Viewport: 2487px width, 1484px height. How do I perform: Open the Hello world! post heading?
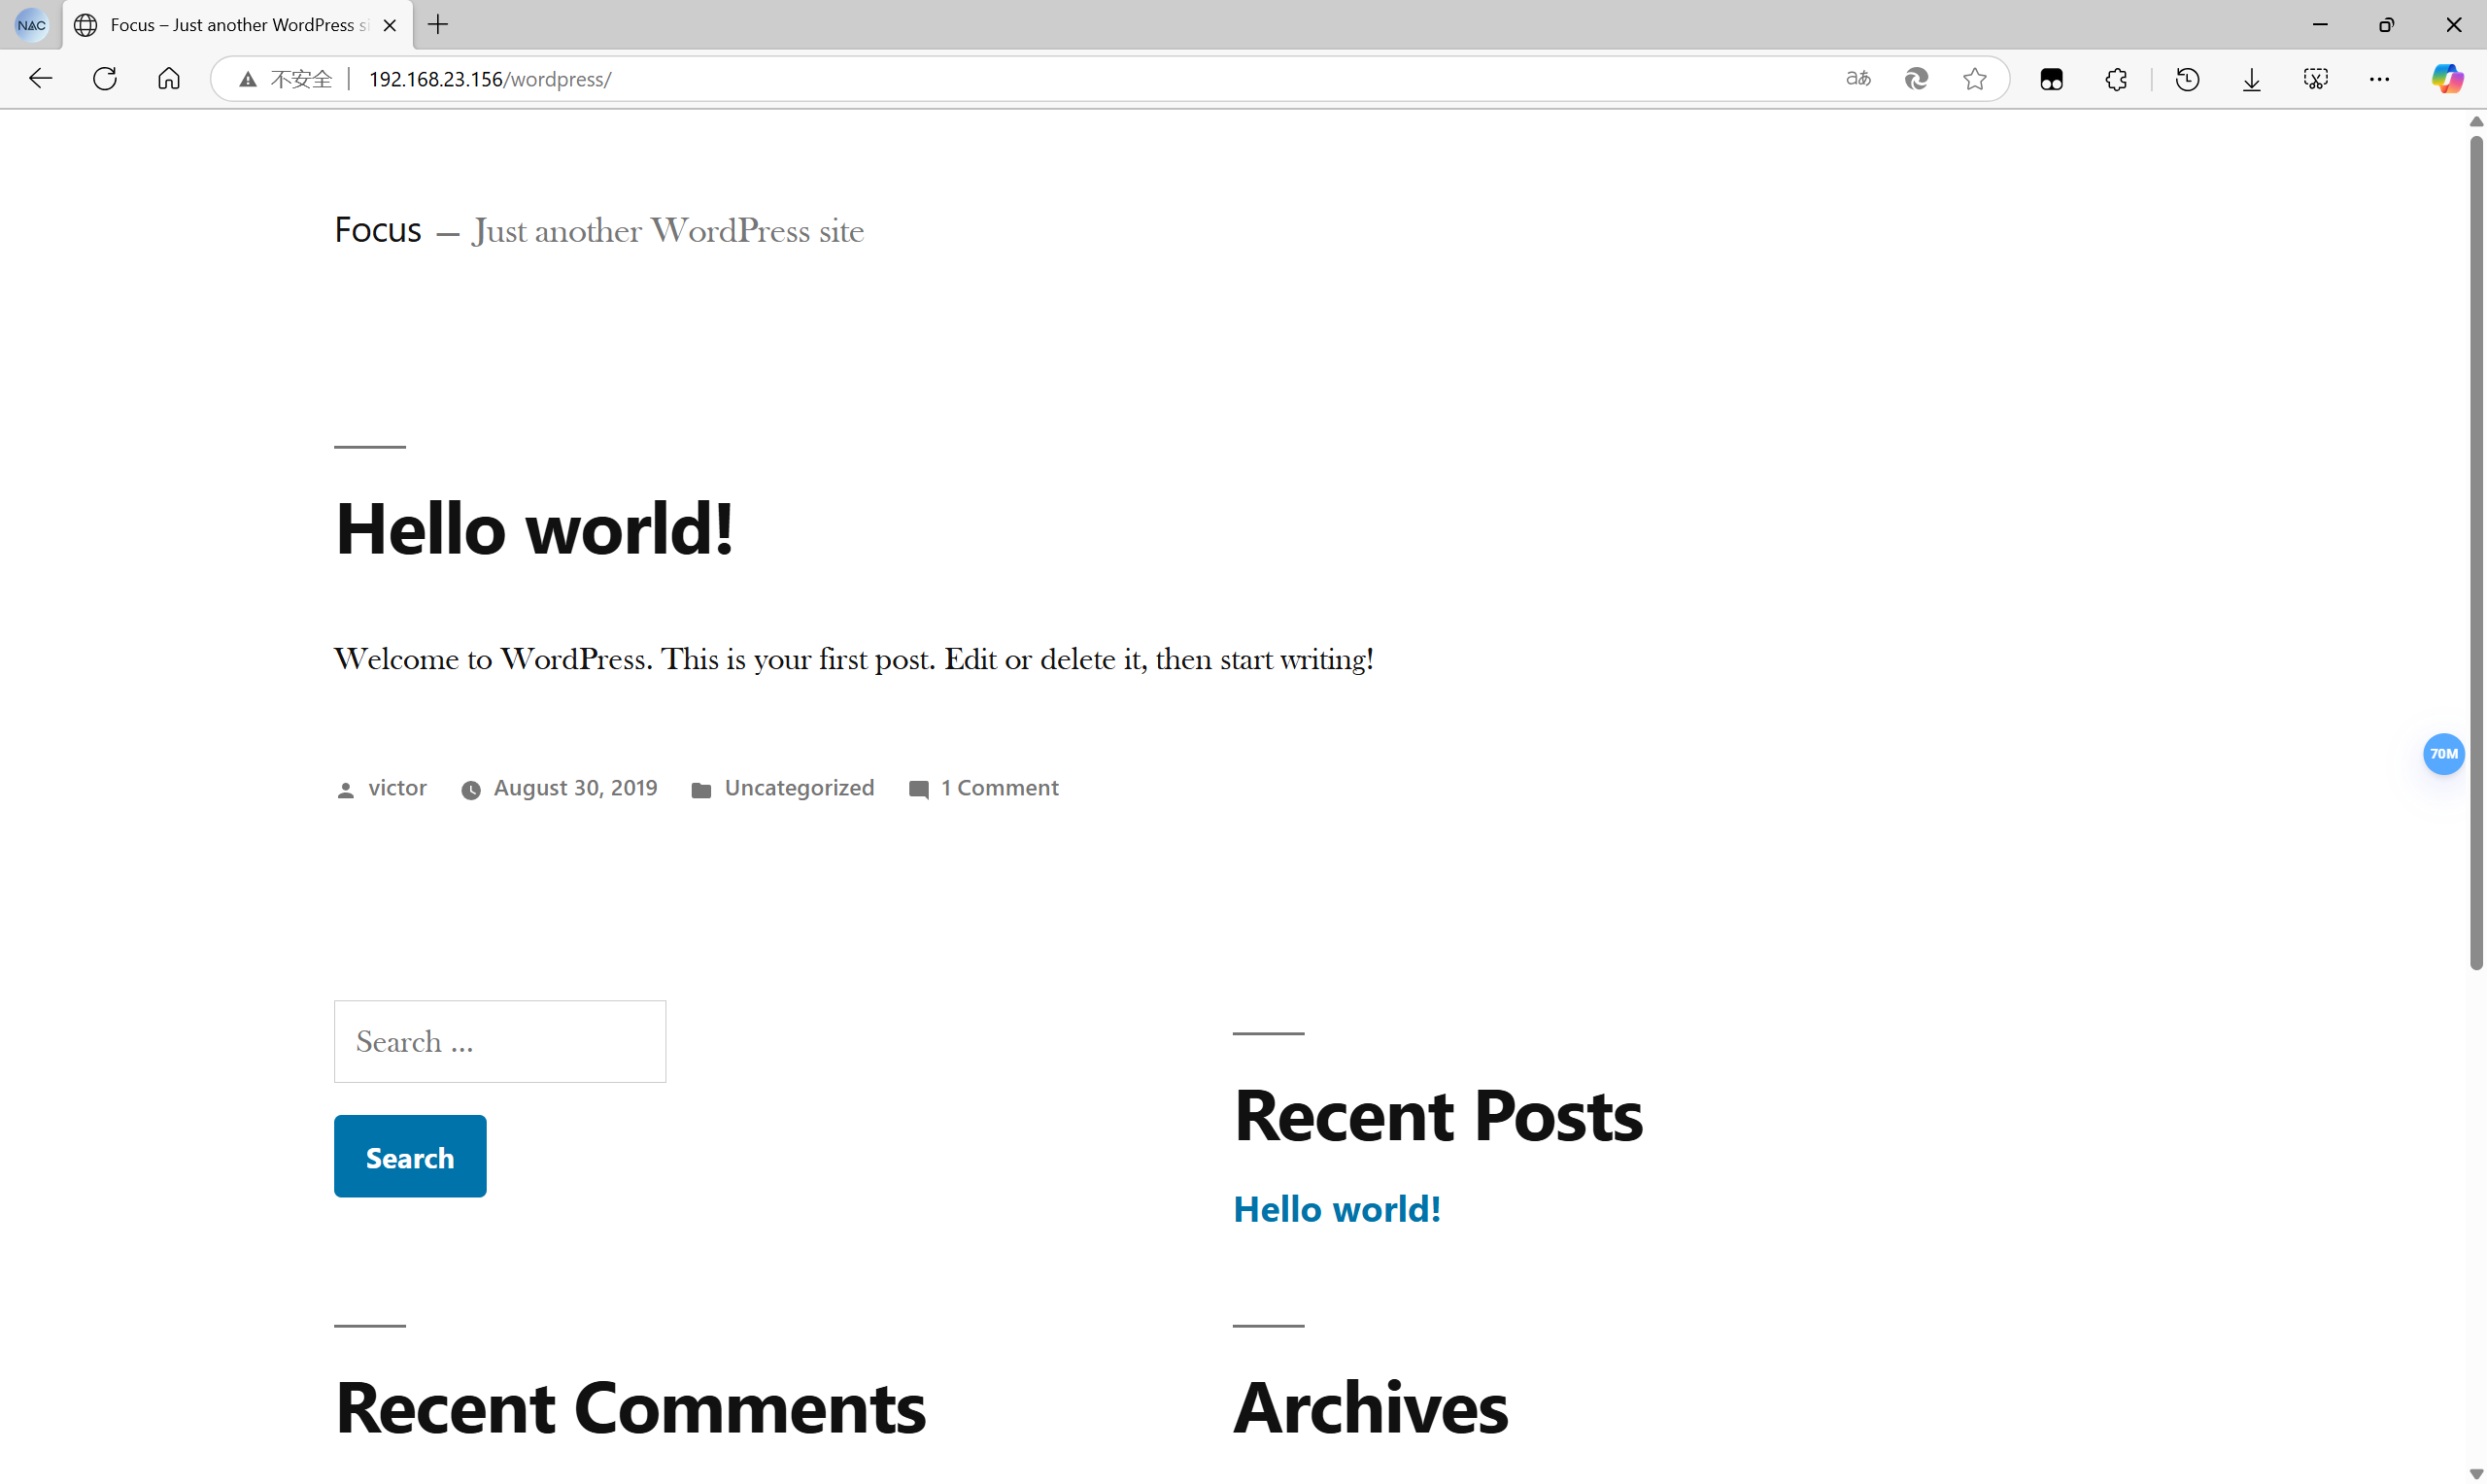(534, 528)
